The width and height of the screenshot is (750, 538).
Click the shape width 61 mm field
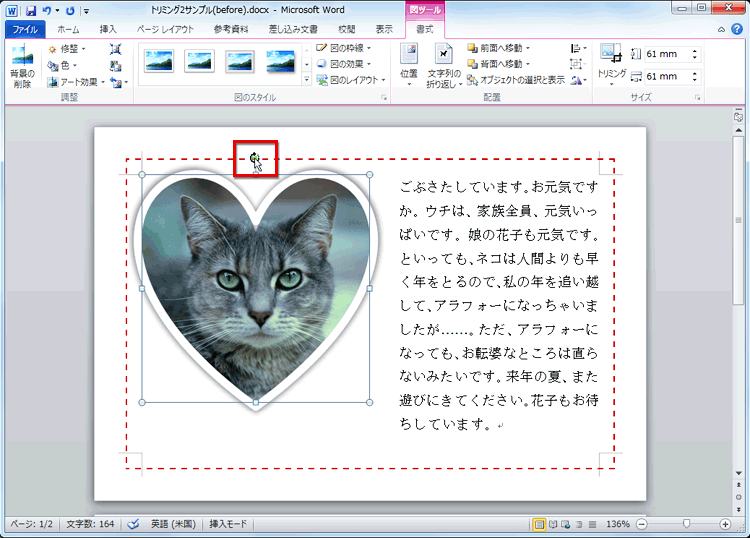point(667,77)
